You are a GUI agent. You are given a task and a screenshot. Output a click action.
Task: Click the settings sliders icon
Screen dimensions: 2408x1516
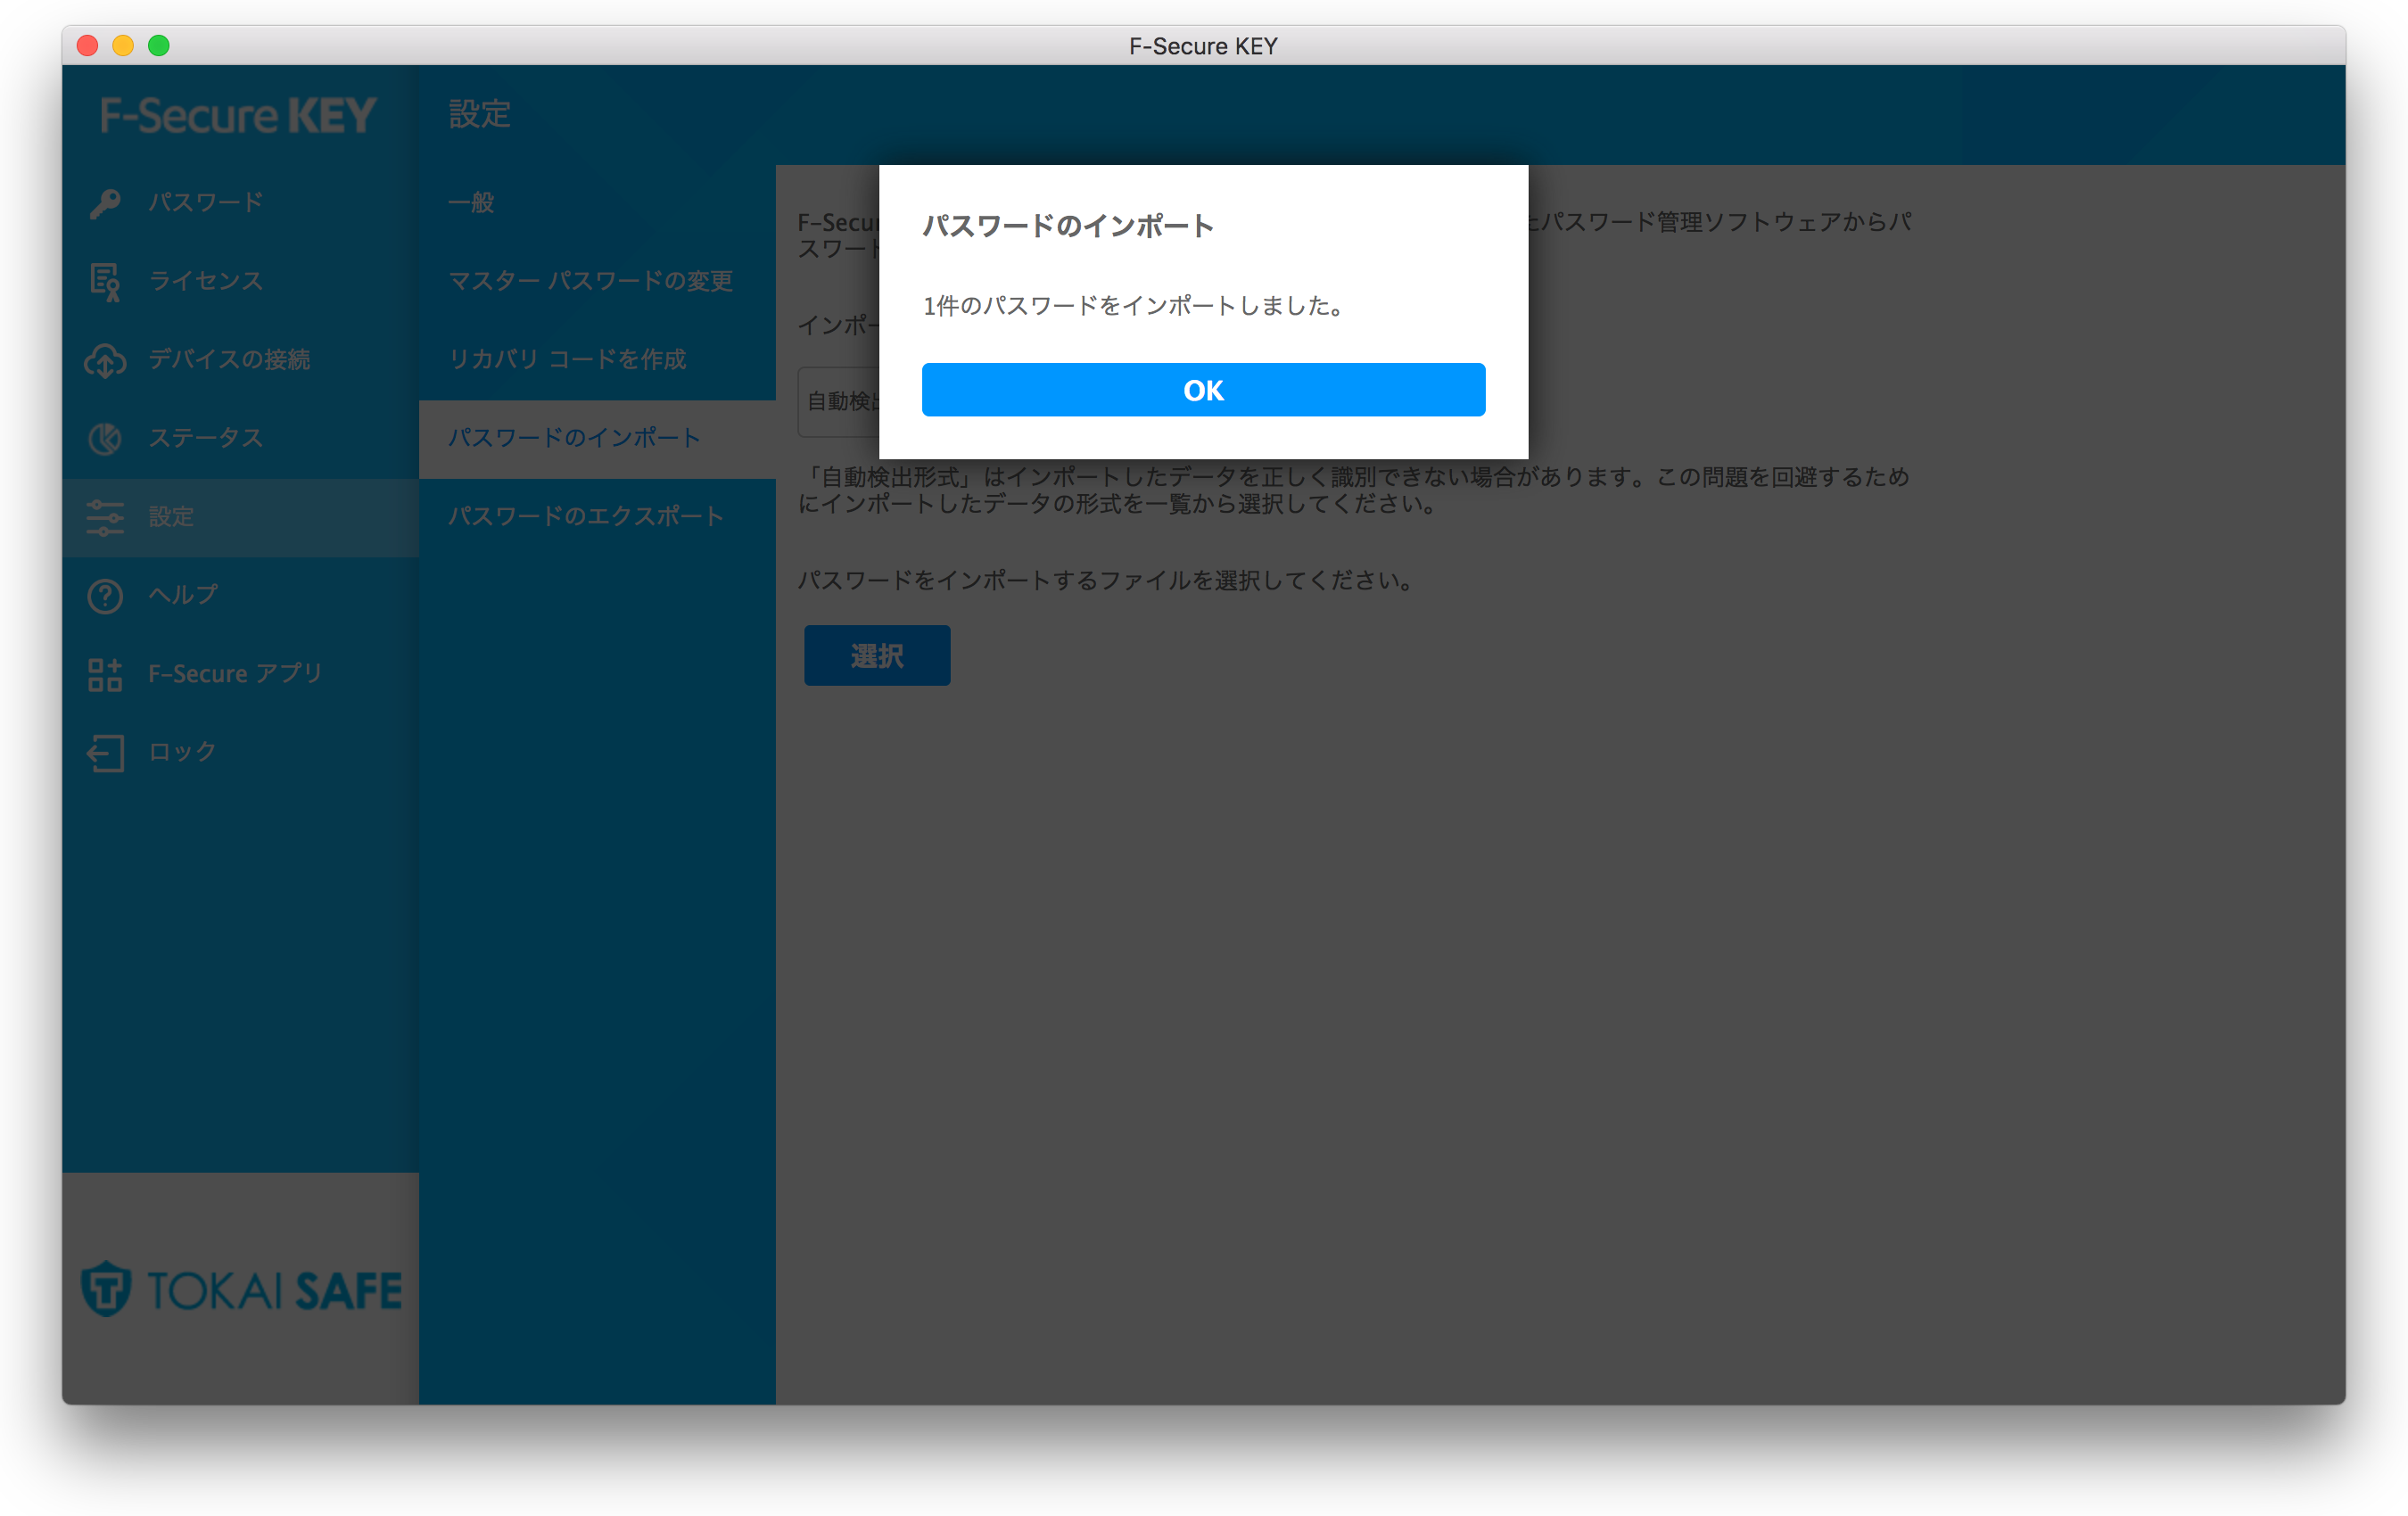click(104, 517)
